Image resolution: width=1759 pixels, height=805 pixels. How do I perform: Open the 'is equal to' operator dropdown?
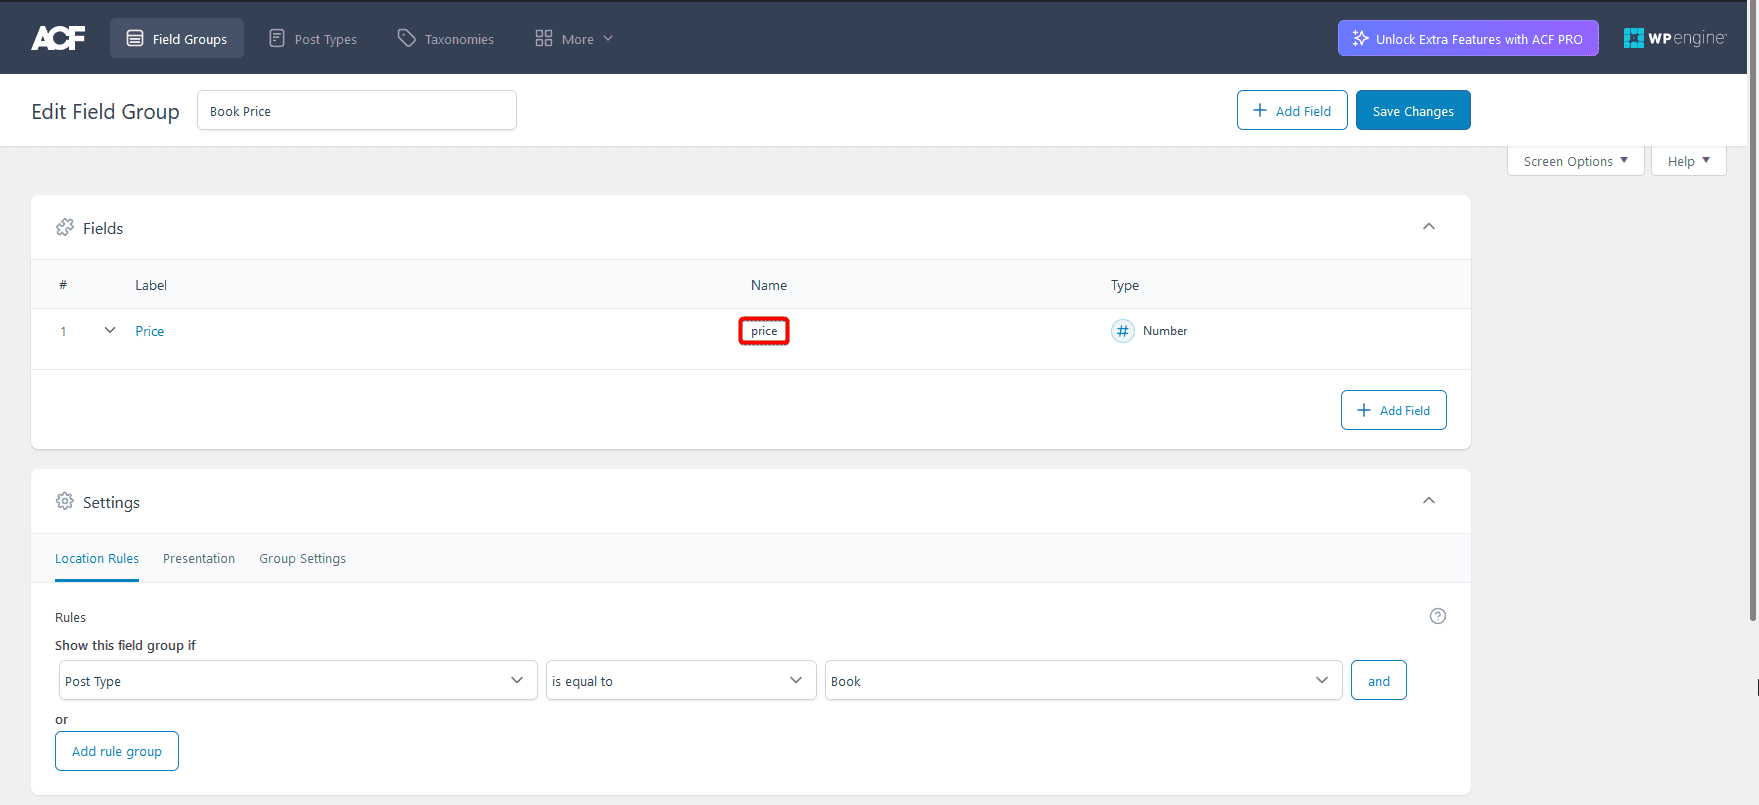pos(680,681)
